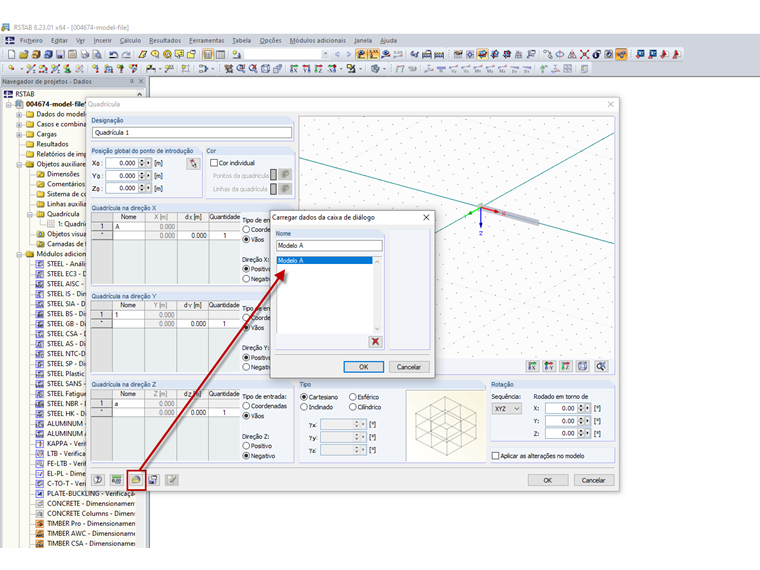Open the Ficheiro menu
The height and width of the screenshot is (570, 760).
[31, 41]
